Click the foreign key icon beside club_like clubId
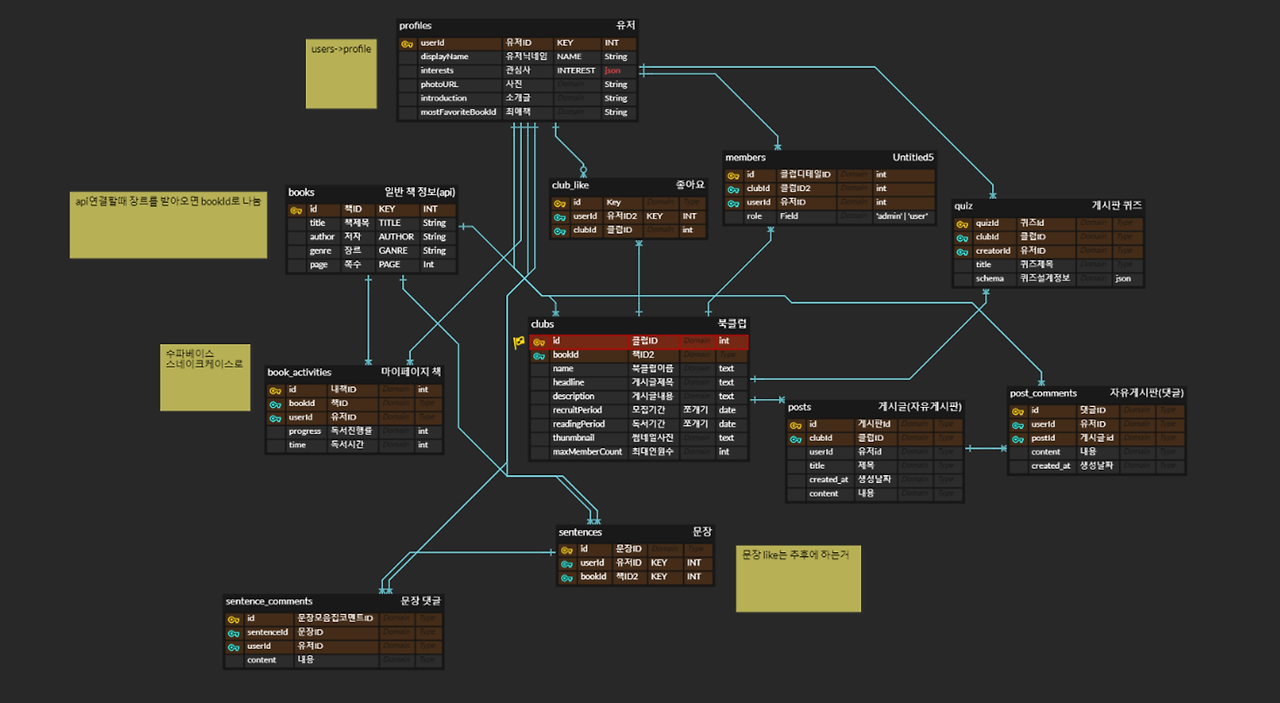1280x703 pixels. [559, 230]
